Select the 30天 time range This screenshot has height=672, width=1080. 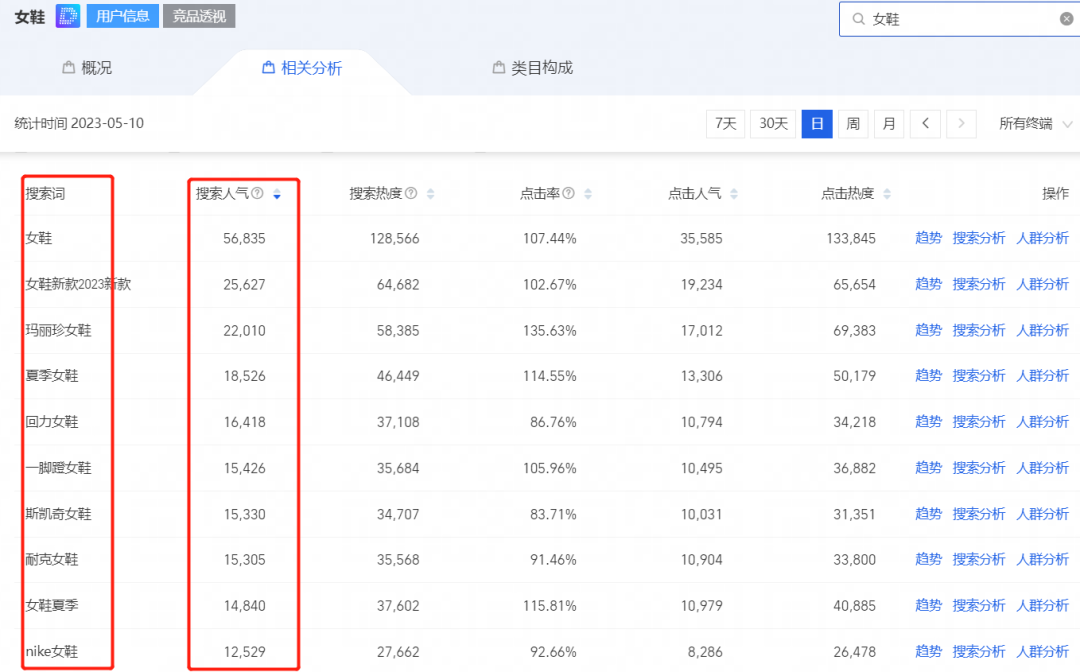(x=773, y=124)
